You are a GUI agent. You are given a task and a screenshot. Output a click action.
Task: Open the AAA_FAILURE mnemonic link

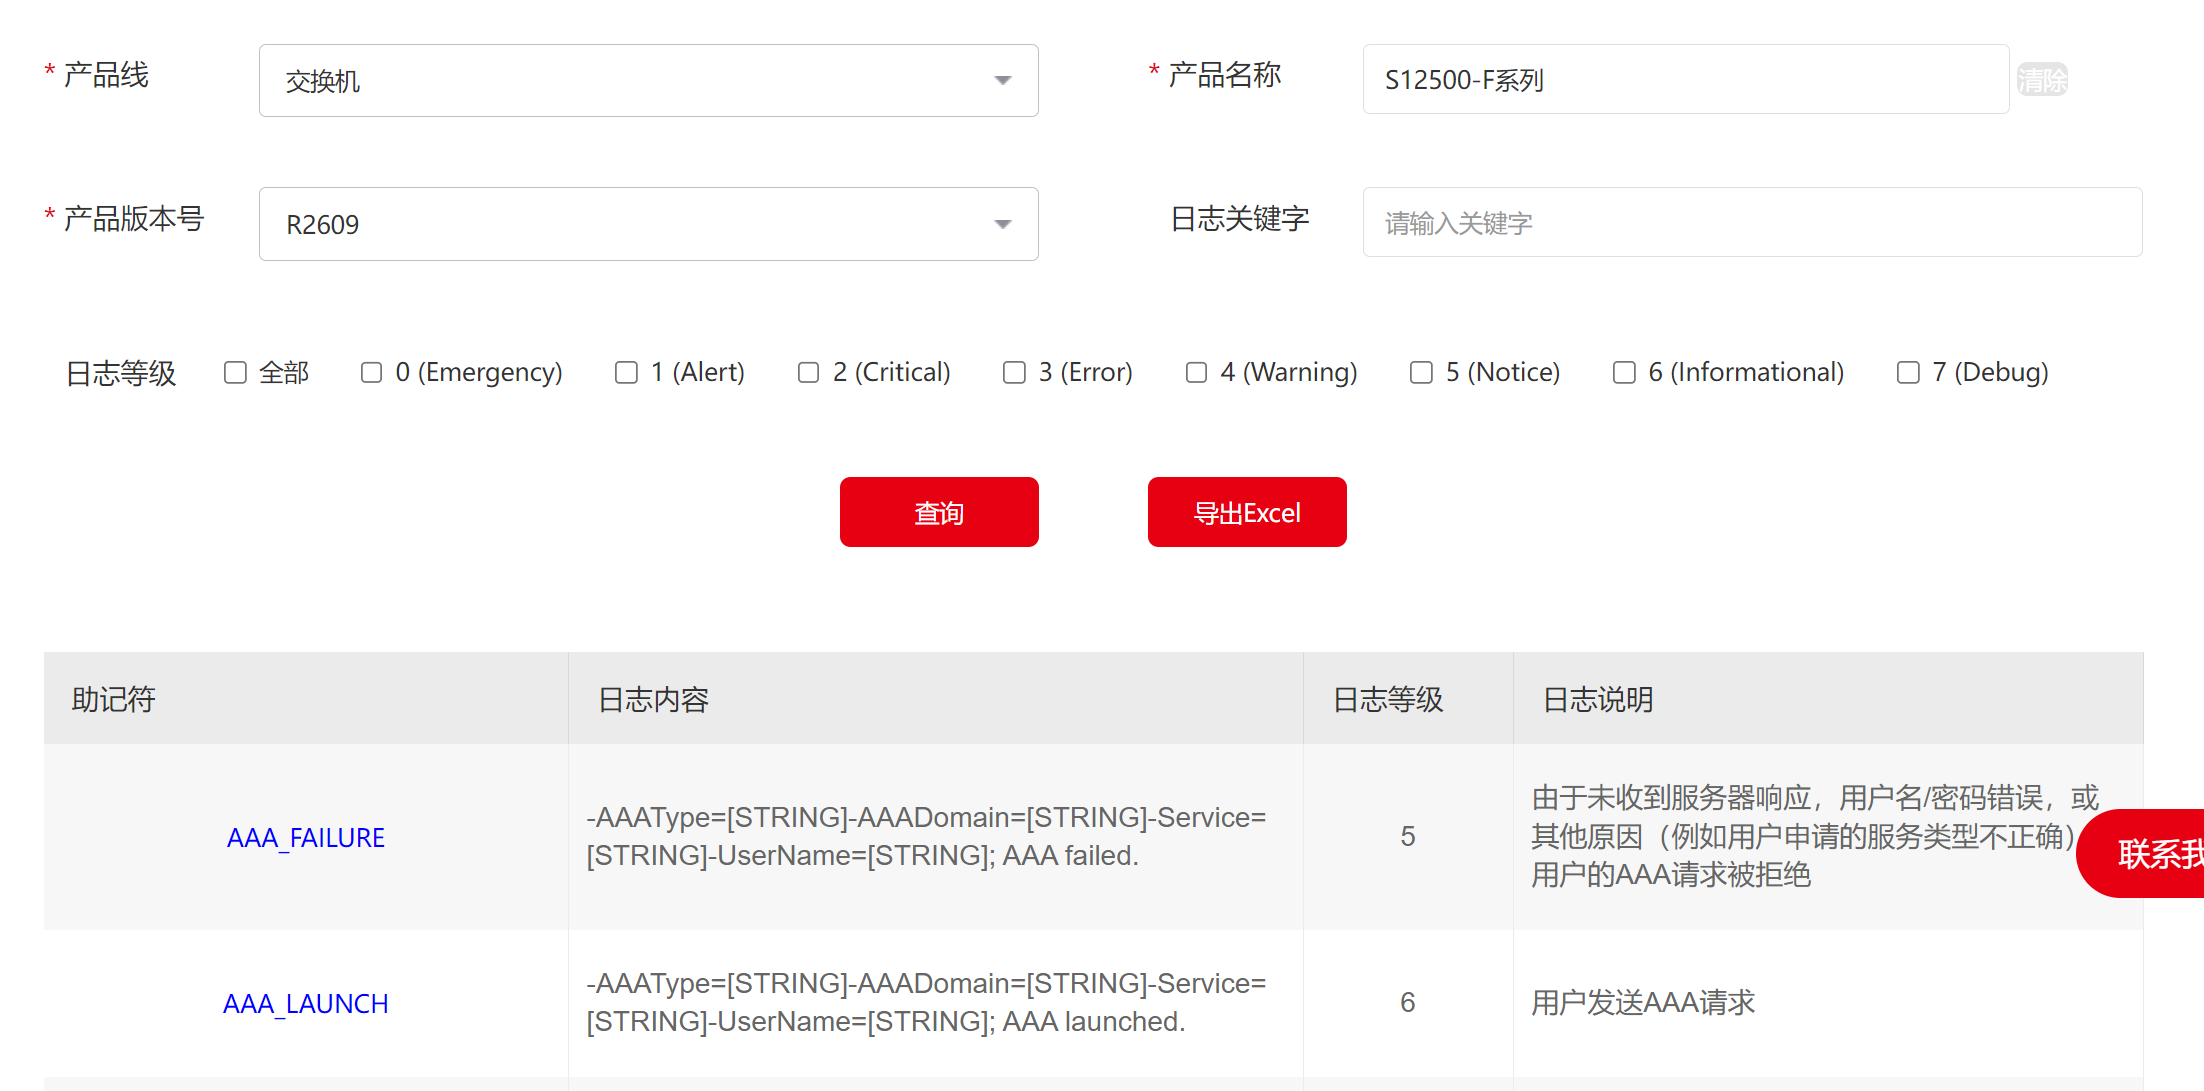click(x=306, y=837)
